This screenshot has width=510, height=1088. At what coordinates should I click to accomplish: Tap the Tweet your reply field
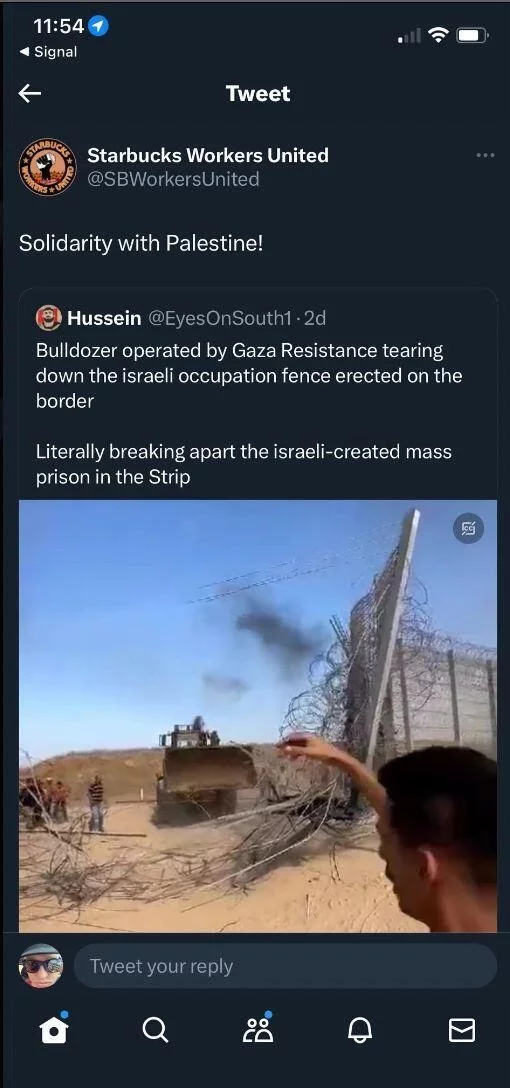point(285,966)
